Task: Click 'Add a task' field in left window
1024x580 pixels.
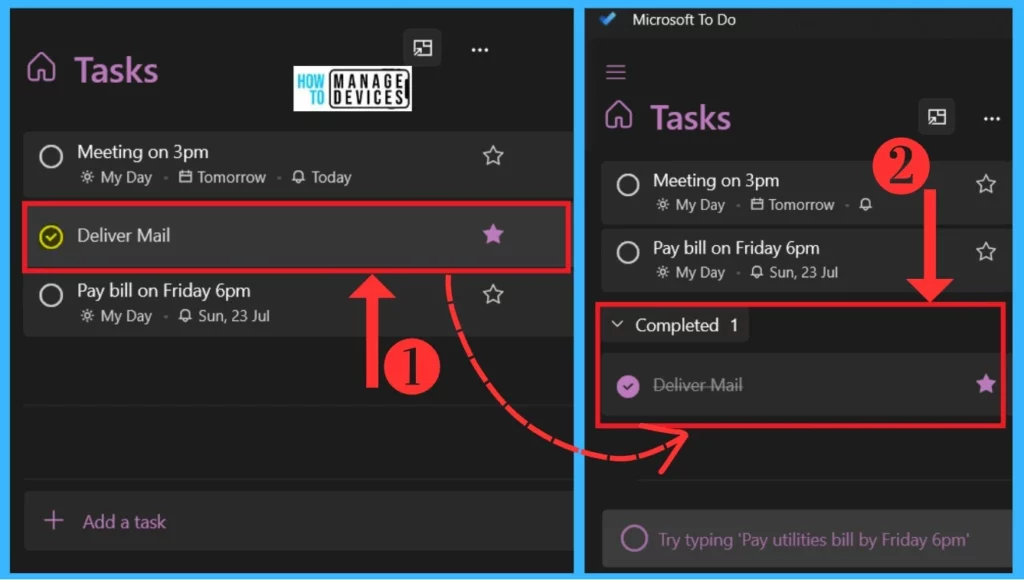Action: tap(298, 521)
